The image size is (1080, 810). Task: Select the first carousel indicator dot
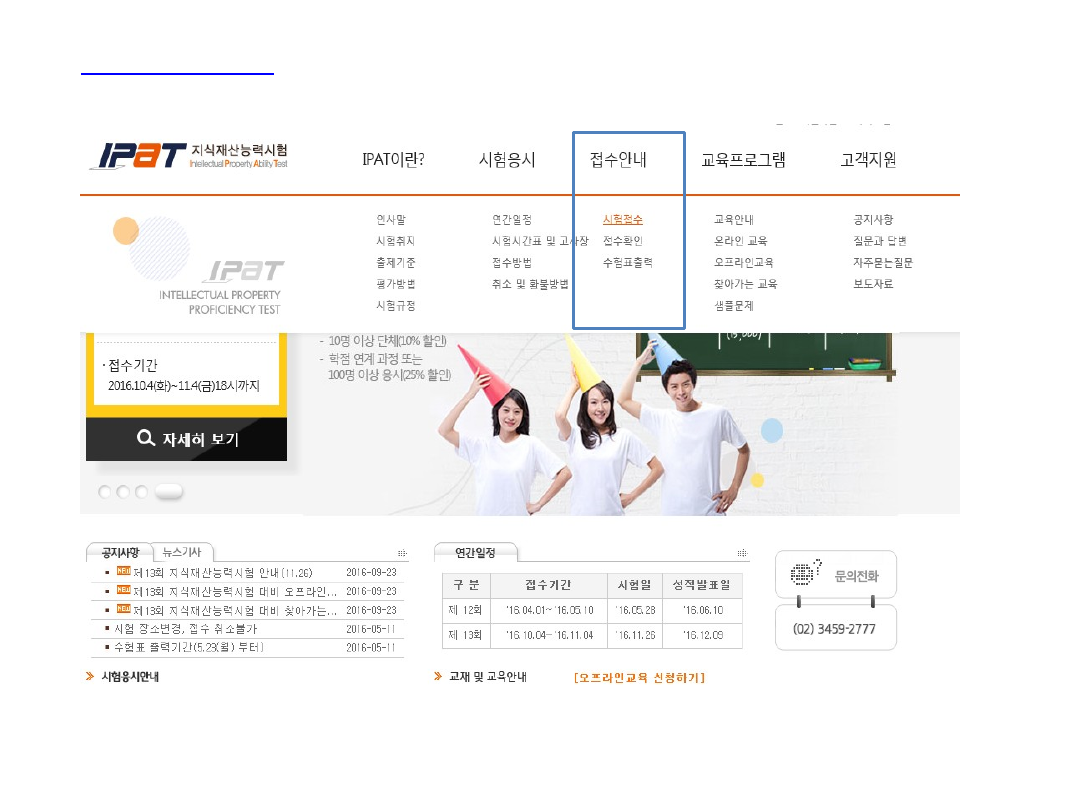point(105,491)
